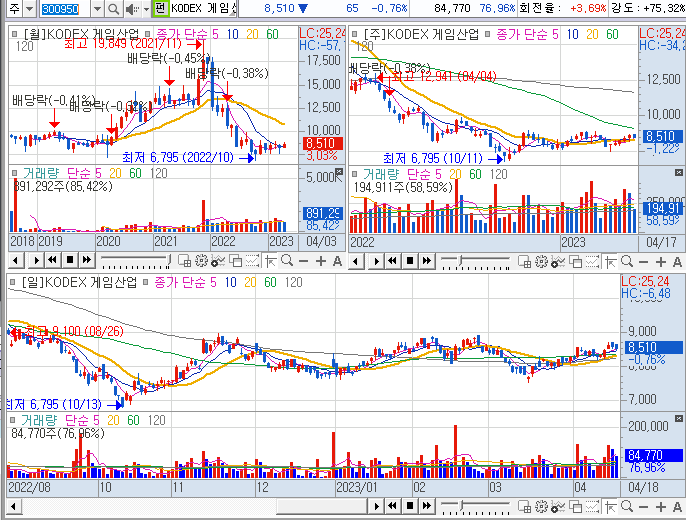Step monthly chart back one bar

point(16,261)
